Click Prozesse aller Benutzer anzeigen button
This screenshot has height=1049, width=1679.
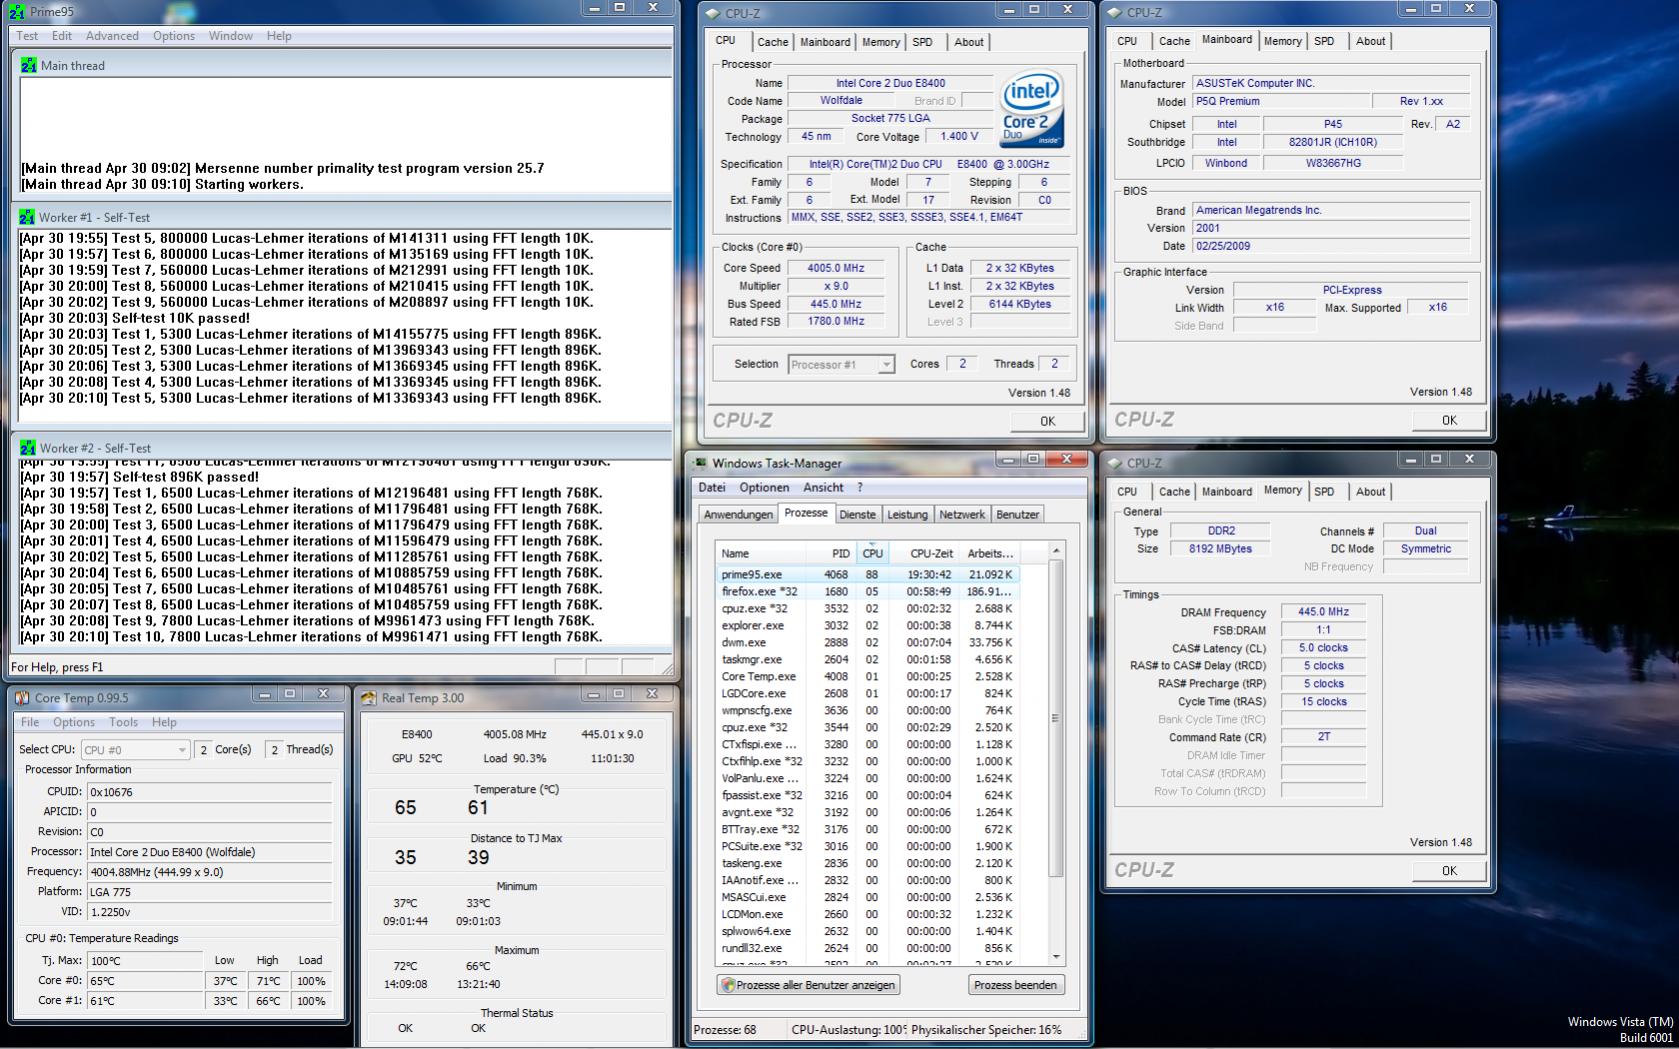[808, 985]
